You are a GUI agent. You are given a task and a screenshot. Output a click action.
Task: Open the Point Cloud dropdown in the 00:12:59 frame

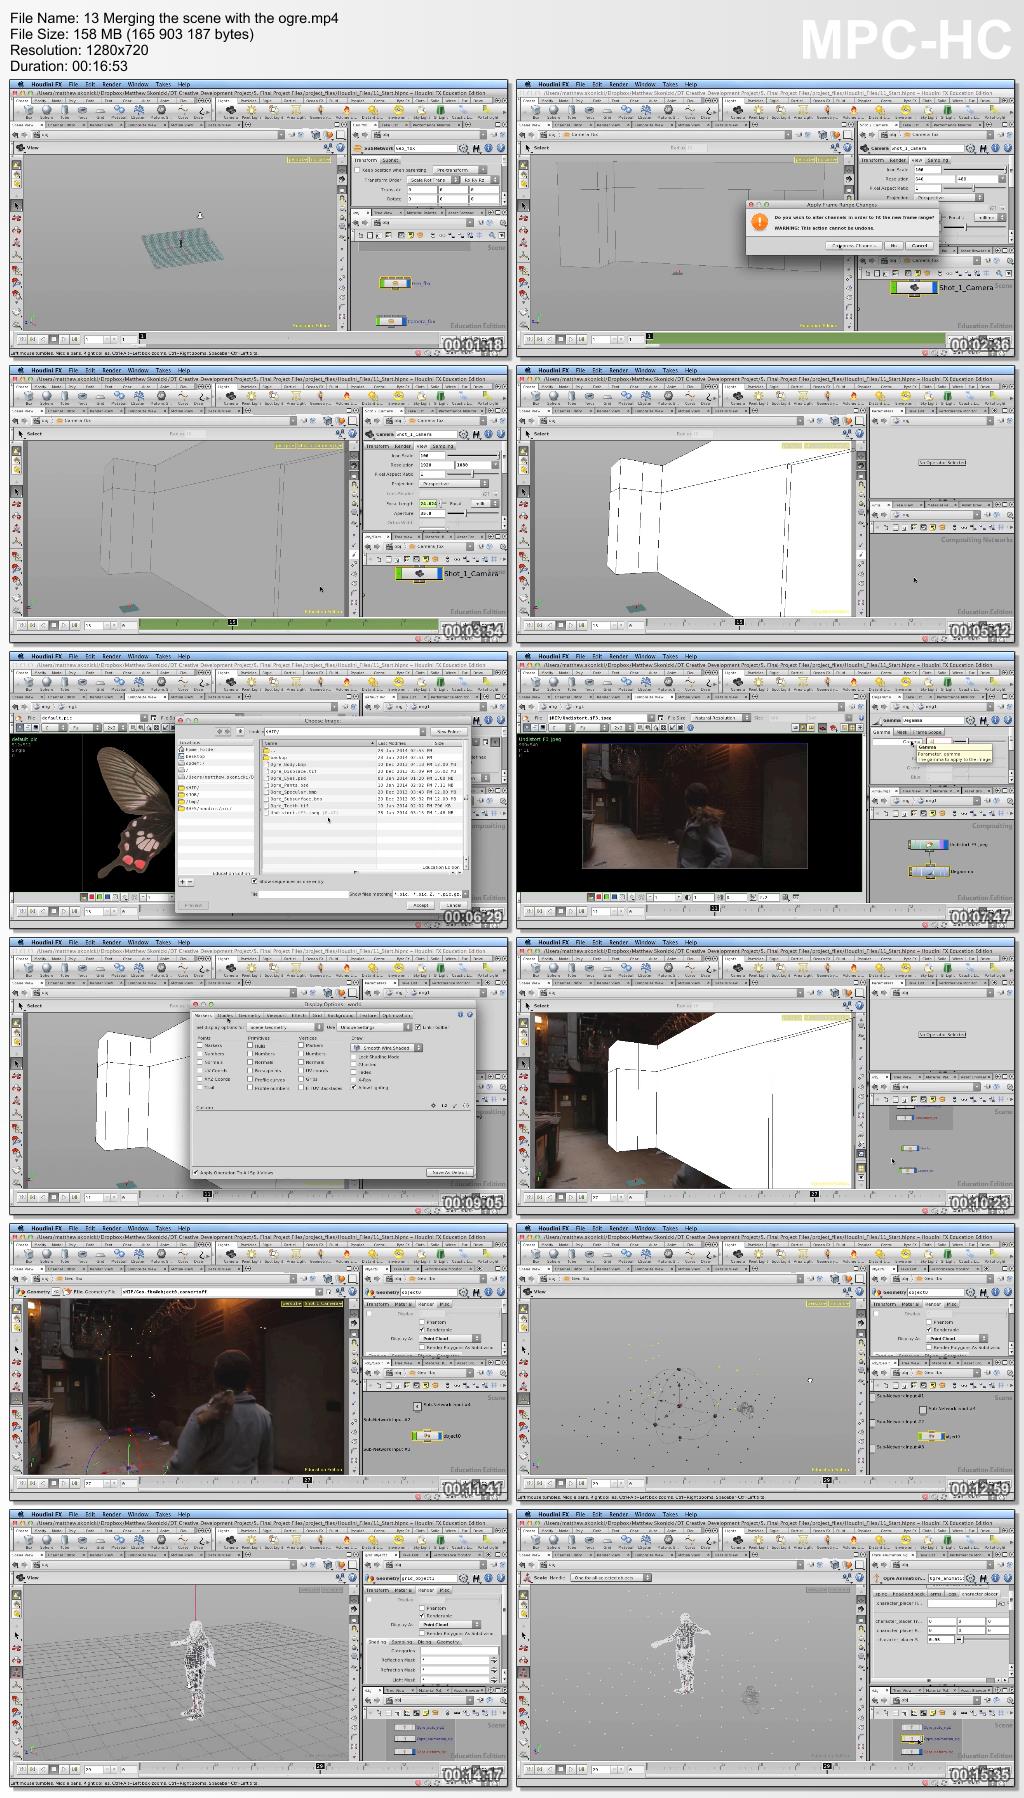pyautogui.click(x=957, y=1338)
